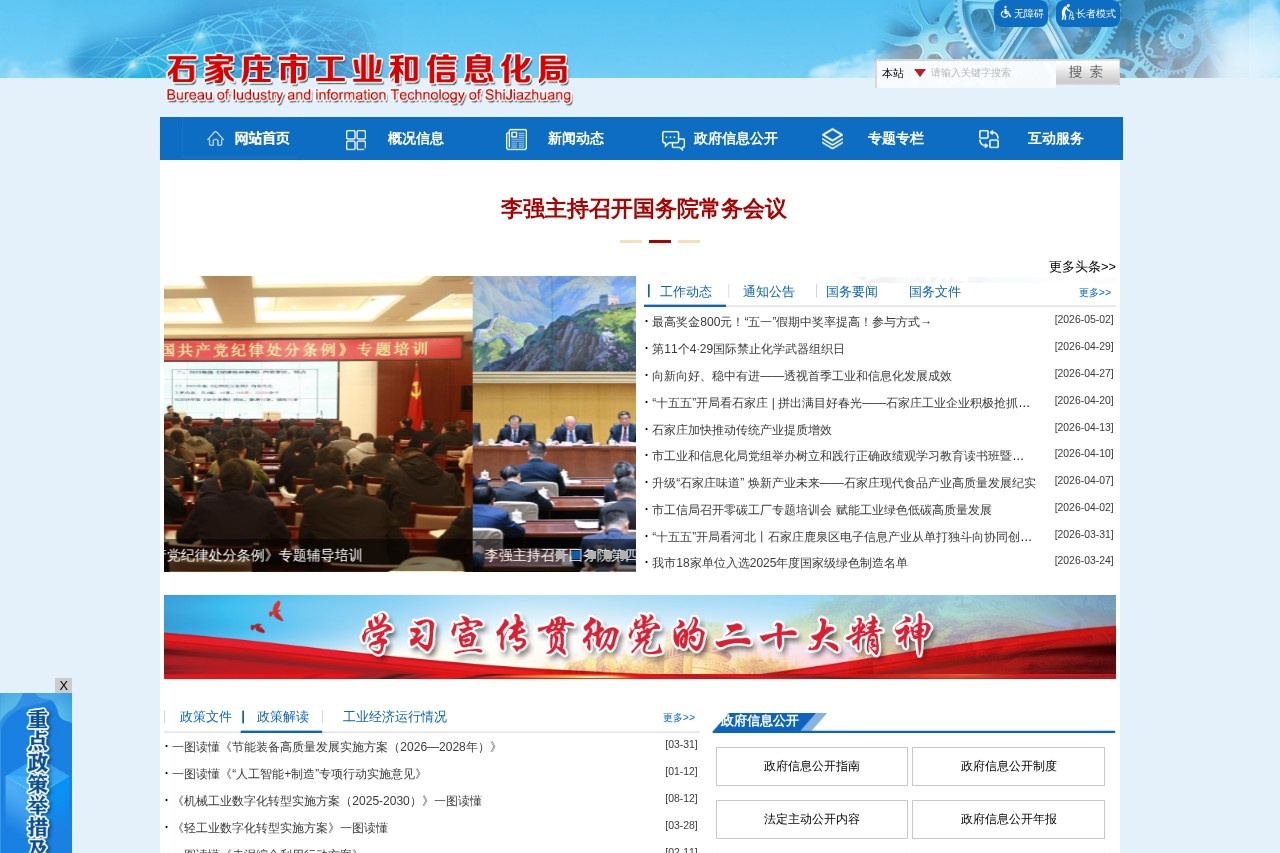This screenshot has width=1280, height=853.
Task: Click the 政府信息公开 section header
Action: [x=760, y=721]
